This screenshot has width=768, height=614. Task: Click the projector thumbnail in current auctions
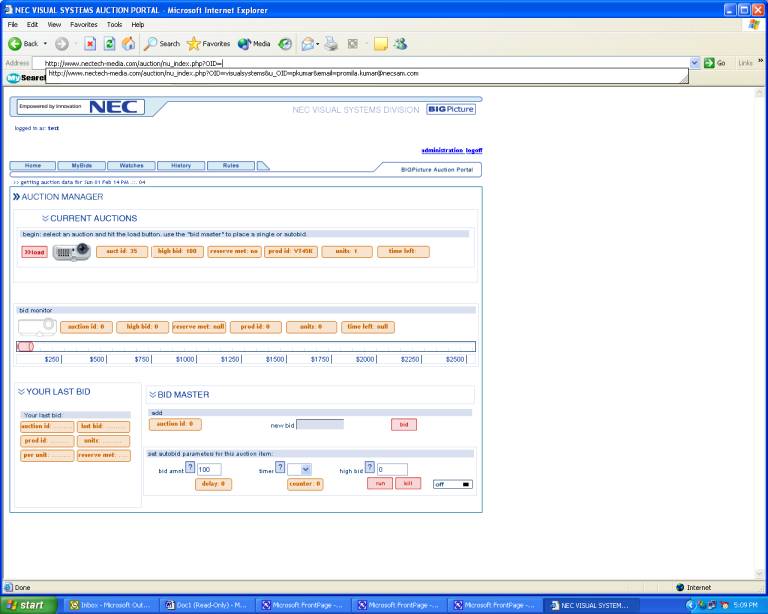tap(72, 252)
